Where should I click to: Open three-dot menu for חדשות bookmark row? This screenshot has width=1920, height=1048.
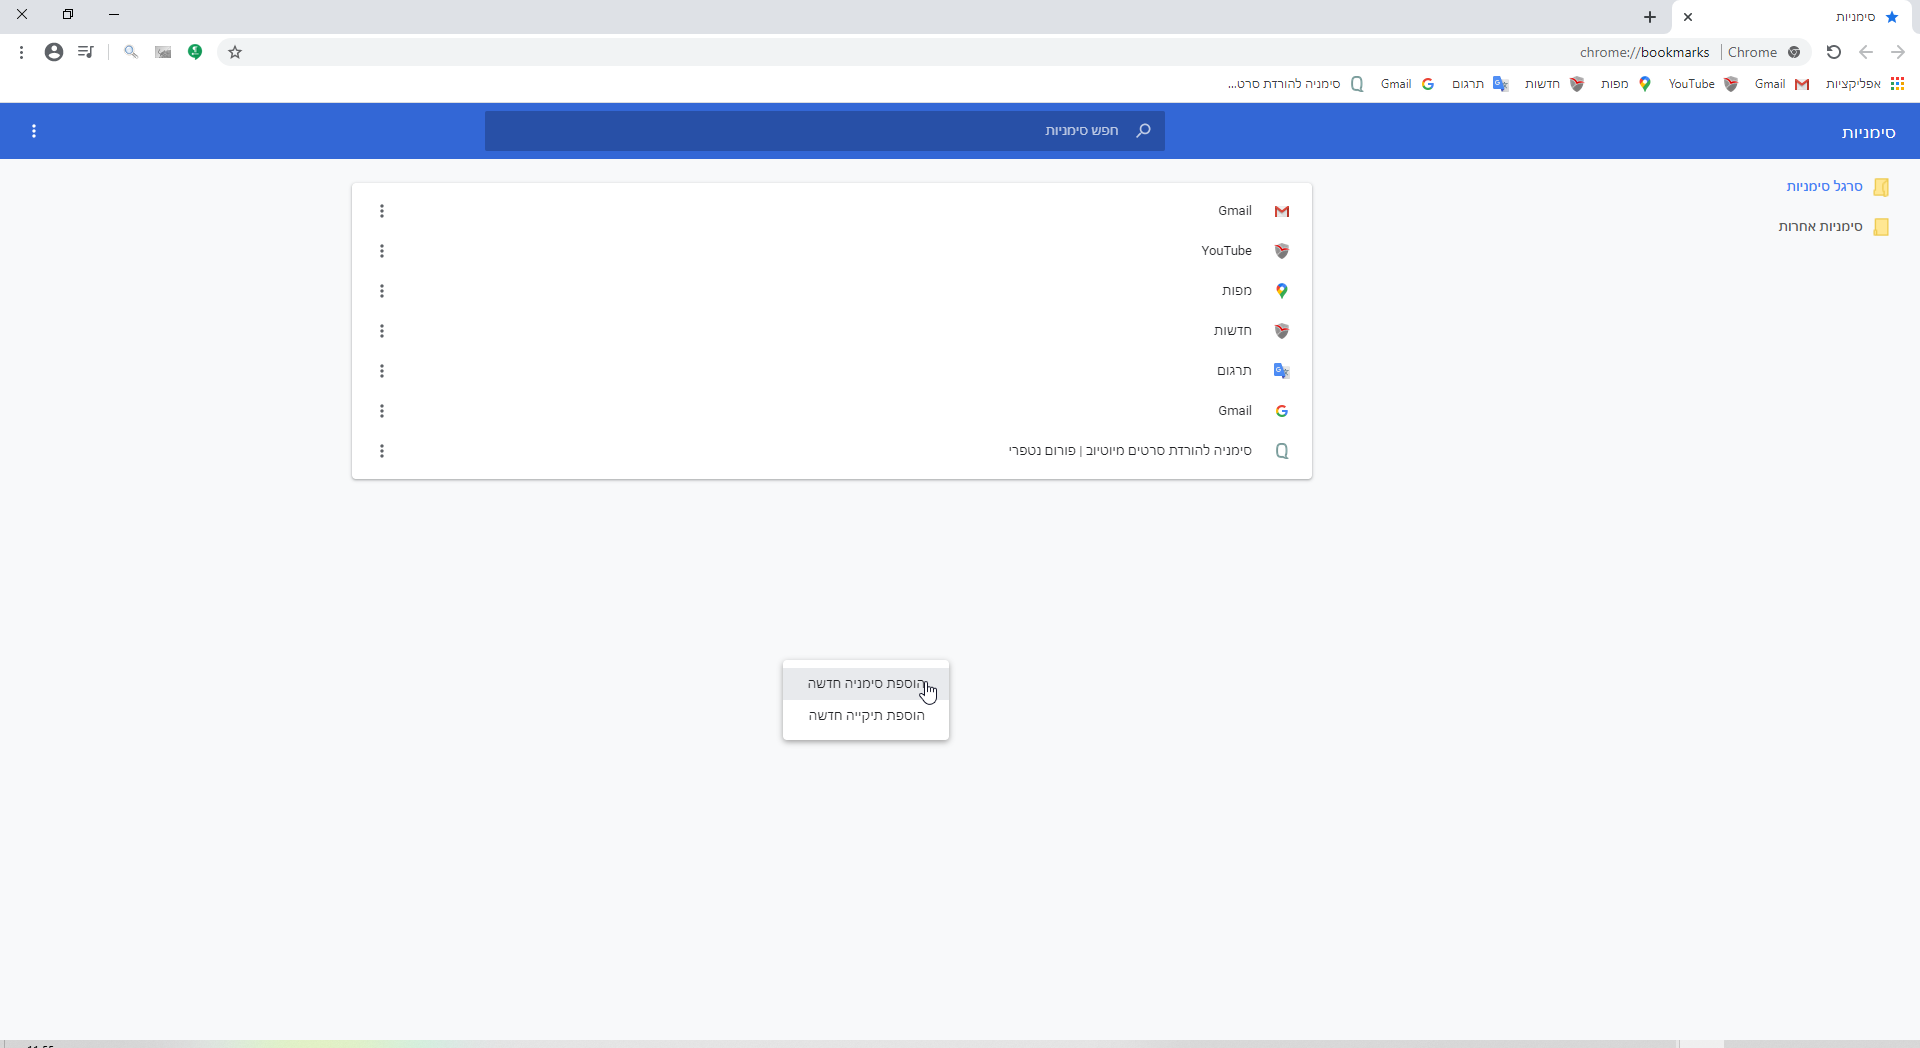tap(382, 331)
